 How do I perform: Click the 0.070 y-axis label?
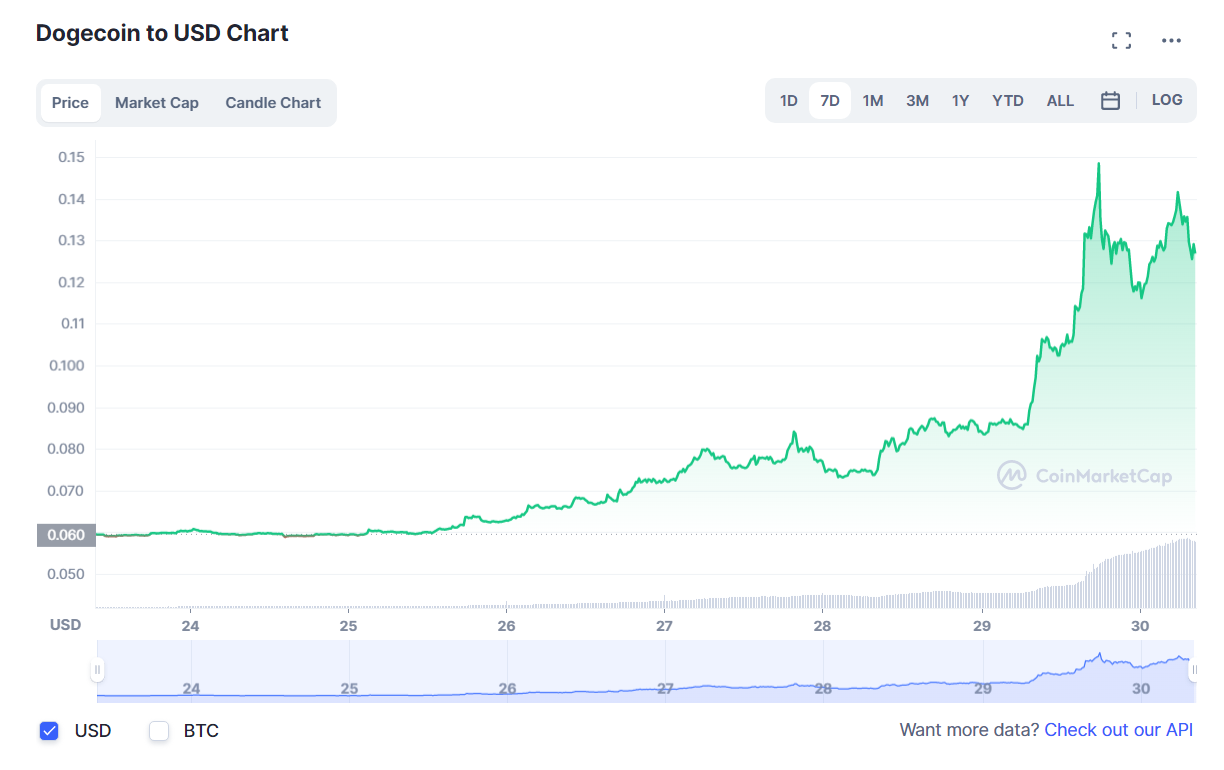coord(67,491)
